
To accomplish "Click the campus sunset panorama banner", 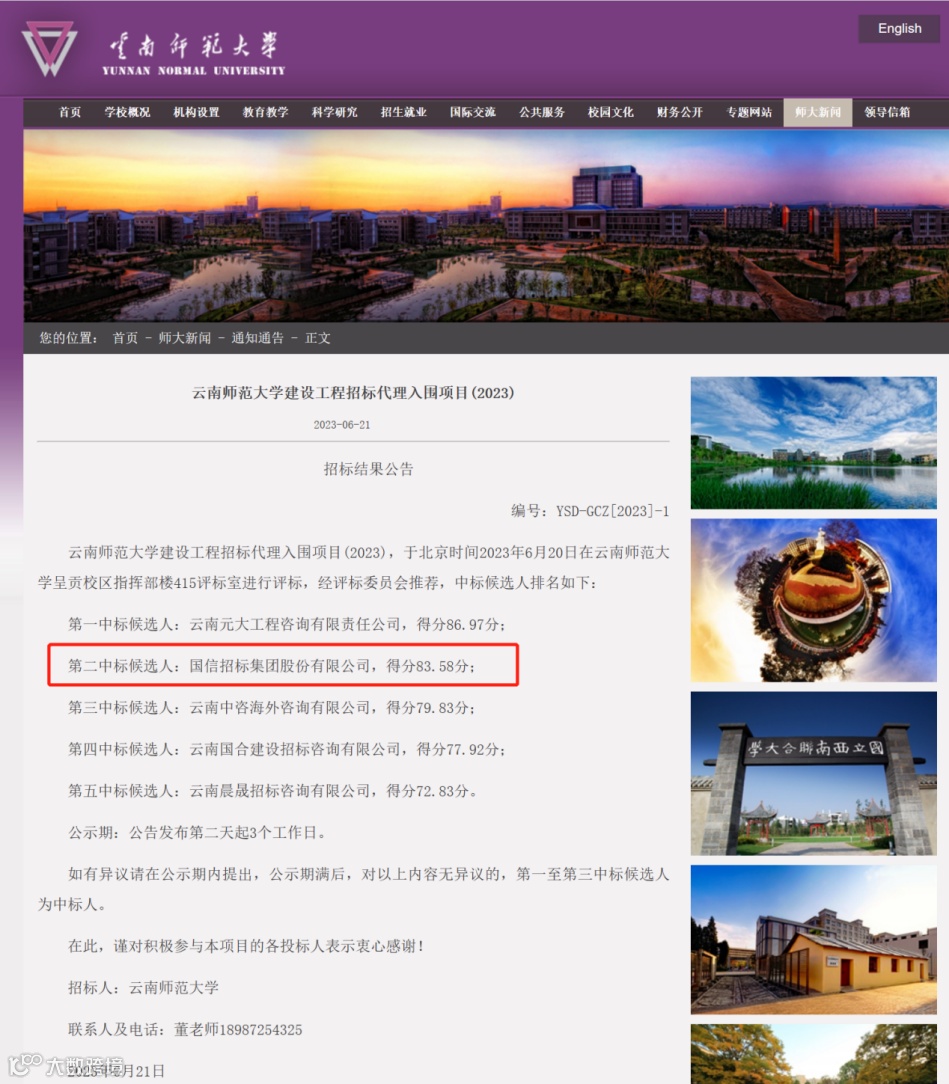I will click(486, 225).
